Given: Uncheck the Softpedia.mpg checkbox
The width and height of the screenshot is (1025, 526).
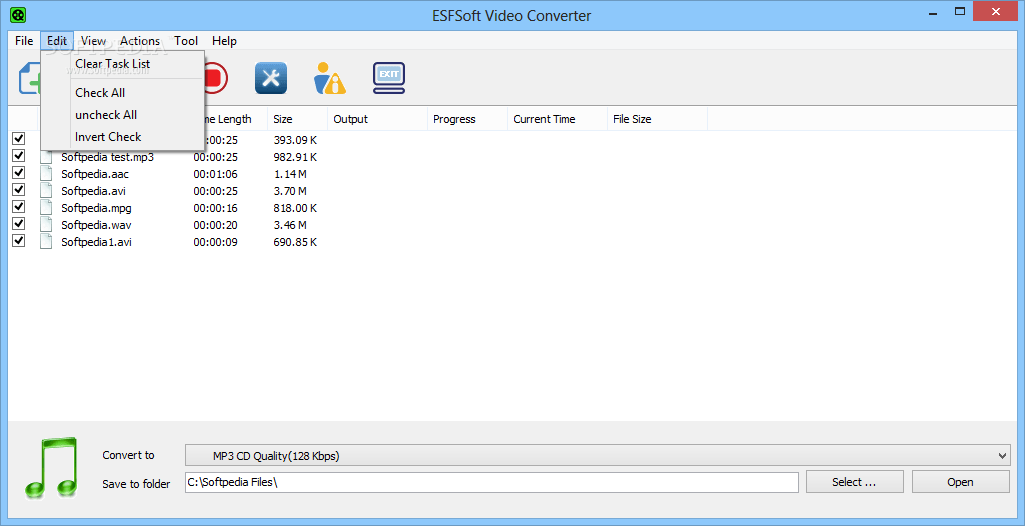Looking at the screenshot, I should (18, 206).
